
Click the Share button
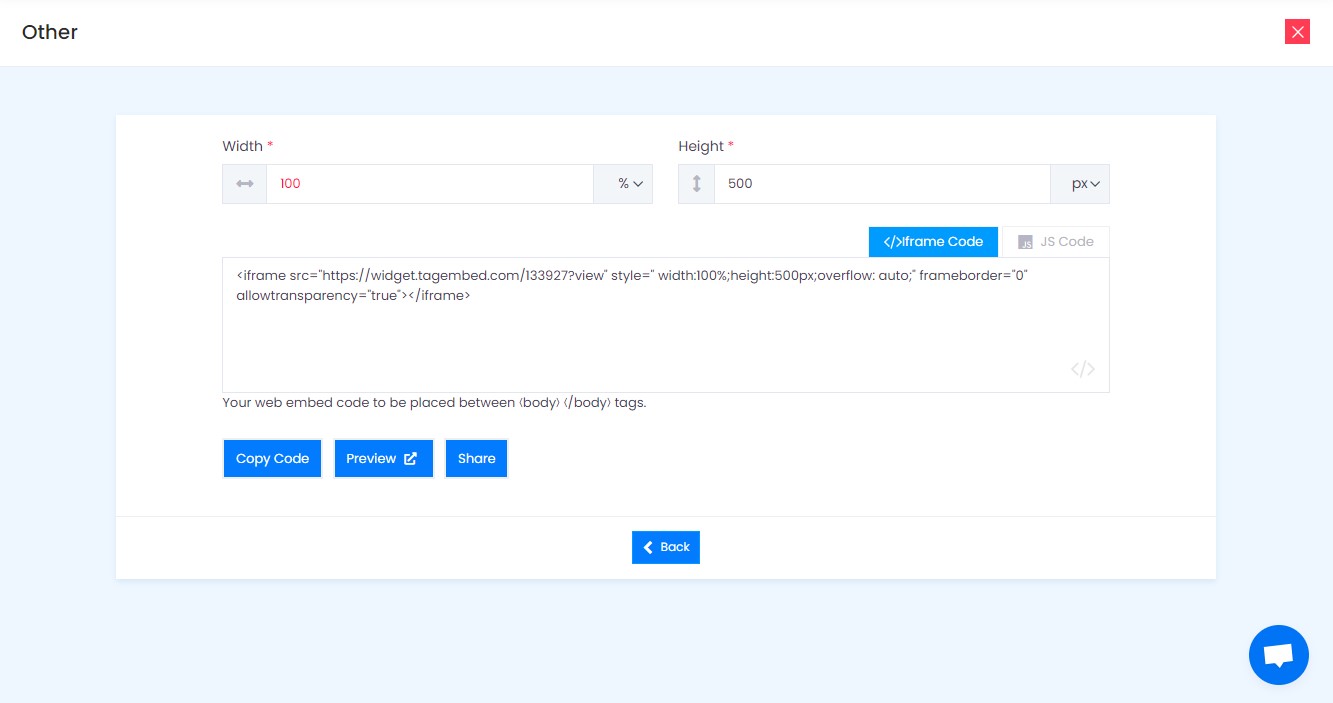click(x=476, y=458)
